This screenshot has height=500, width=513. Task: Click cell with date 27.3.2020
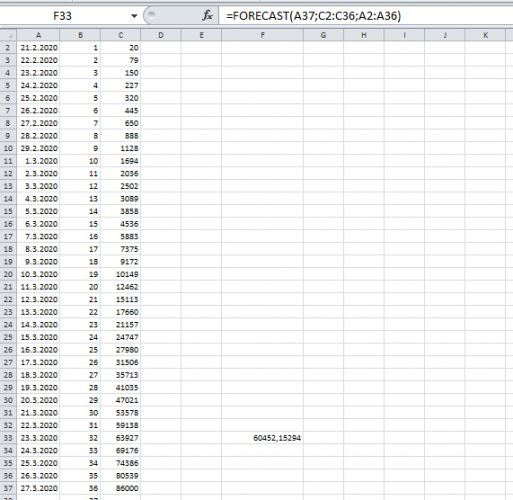point(38,488)
